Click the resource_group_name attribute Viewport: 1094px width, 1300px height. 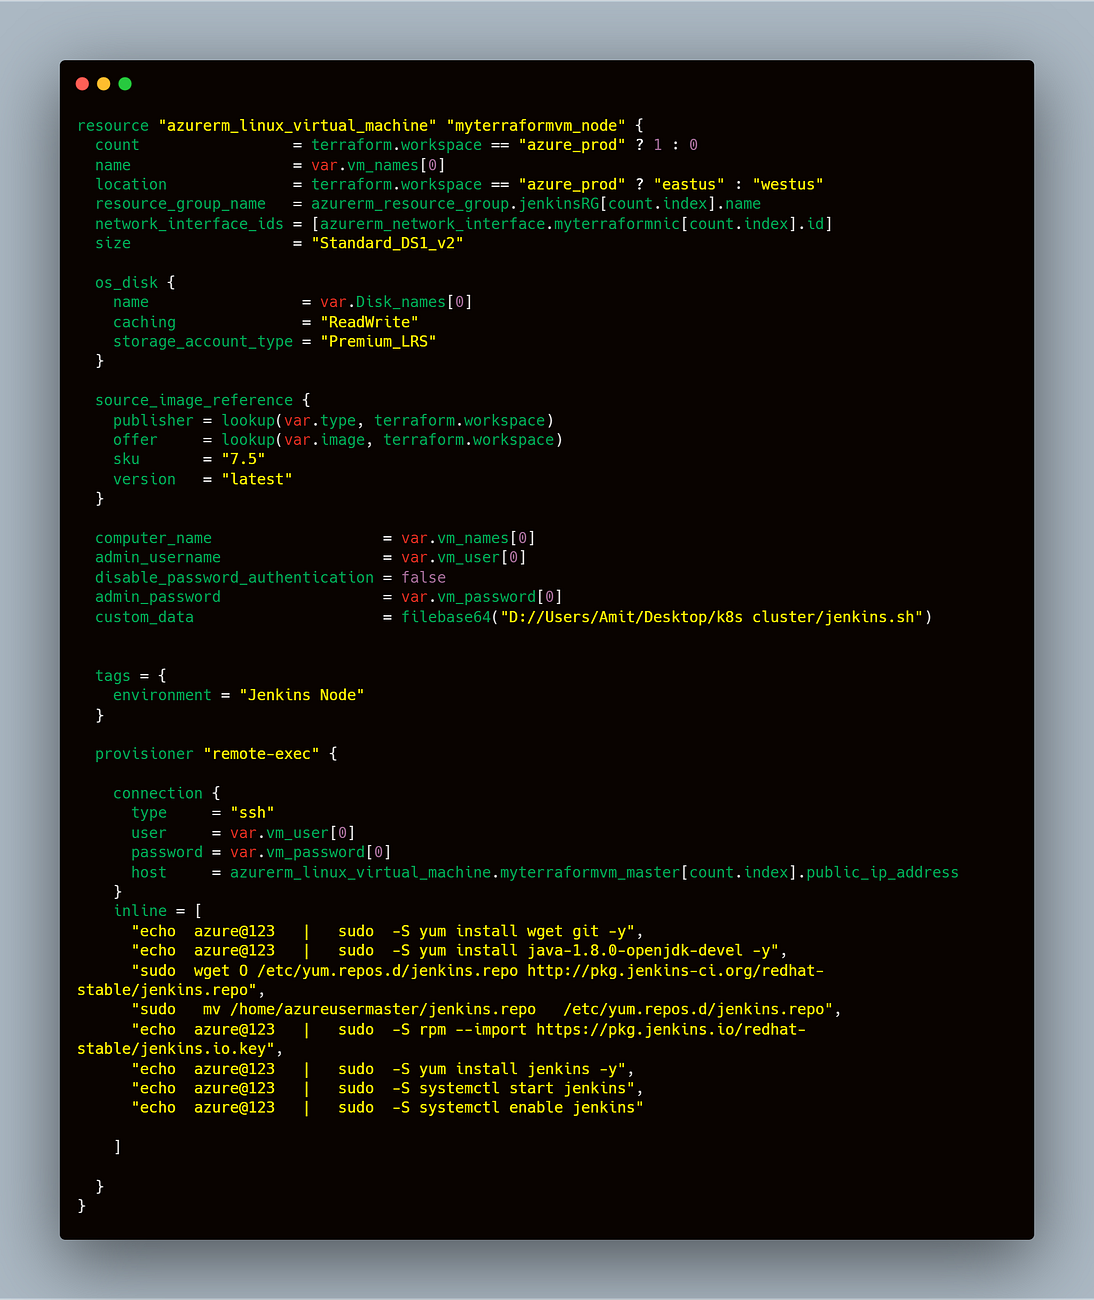(x=181, y=204)
